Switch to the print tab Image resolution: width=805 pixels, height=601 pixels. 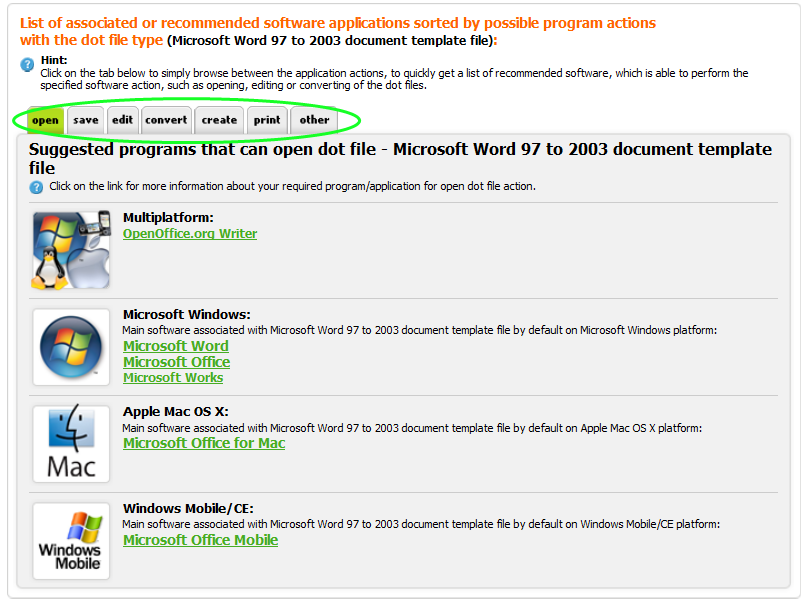point(267,120)
